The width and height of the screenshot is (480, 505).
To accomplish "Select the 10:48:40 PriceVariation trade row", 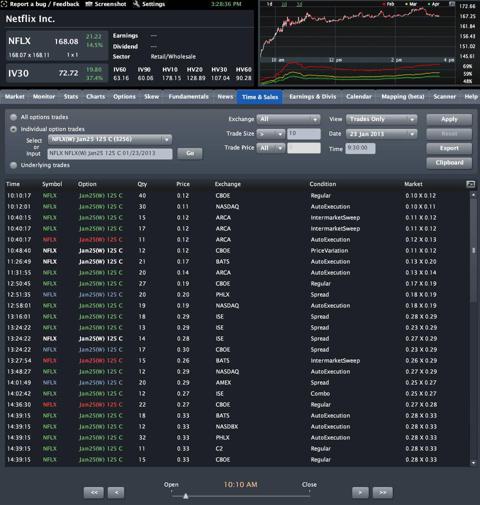I will 237,251.
